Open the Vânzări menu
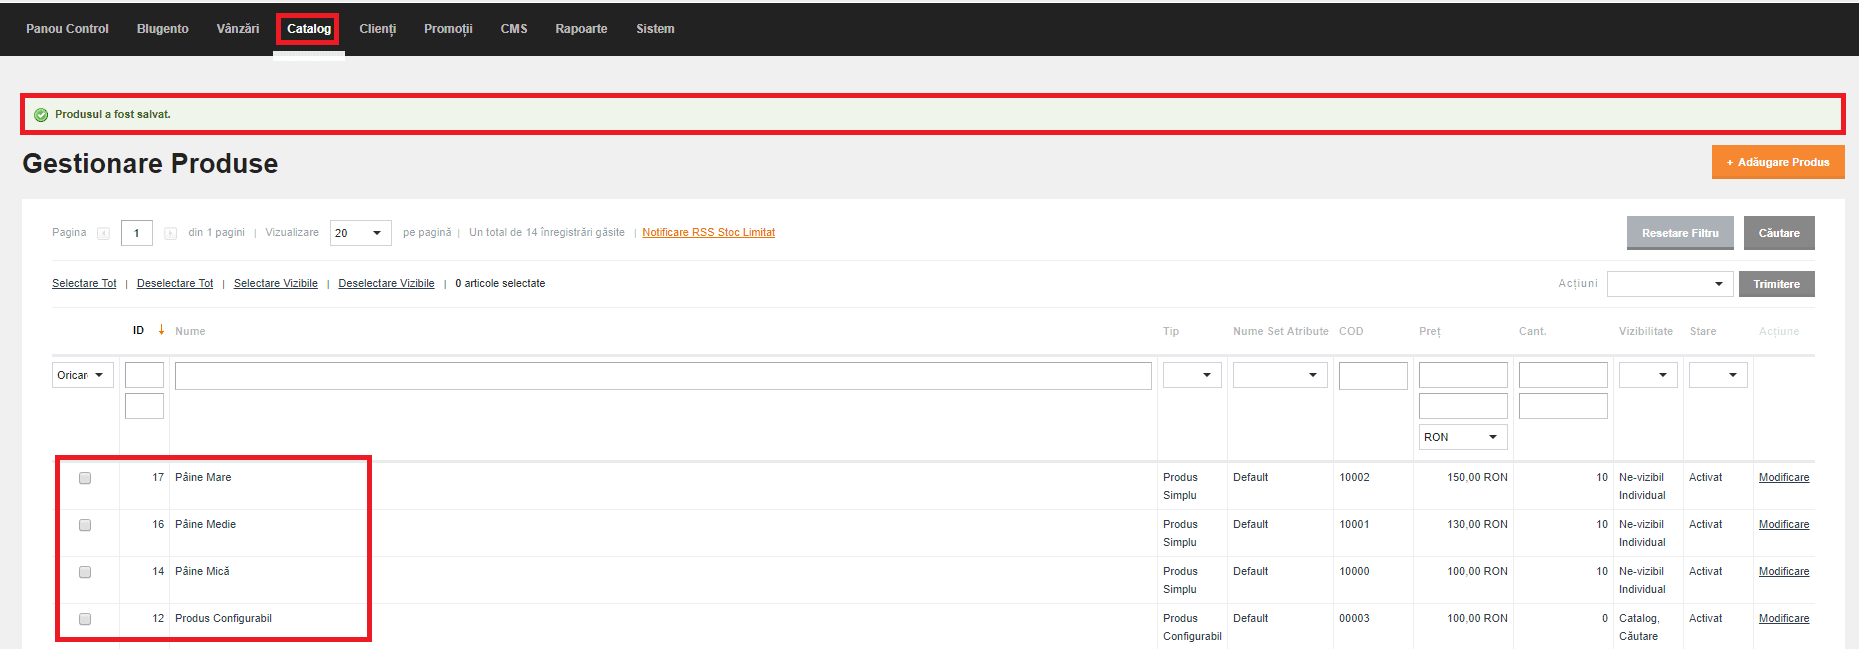1859x649 pixels. [x=238, y=29]
